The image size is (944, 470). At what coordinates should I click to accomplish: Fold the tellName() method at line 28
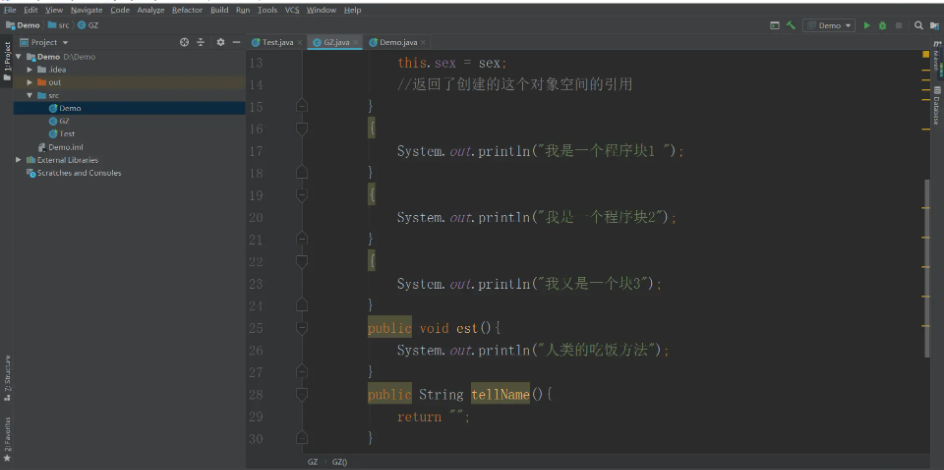pyautogui.click(x=302, y=394)
